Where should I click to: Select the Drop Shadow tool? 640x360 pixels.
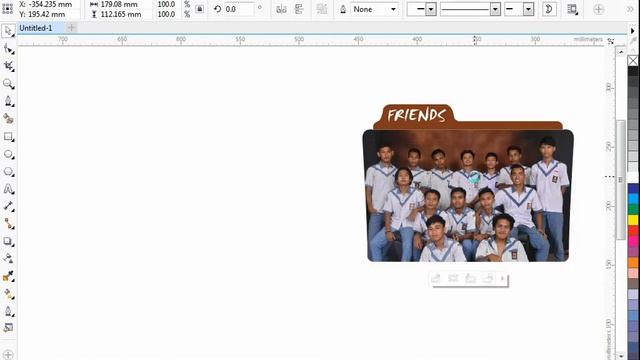(x=8, y=241)
